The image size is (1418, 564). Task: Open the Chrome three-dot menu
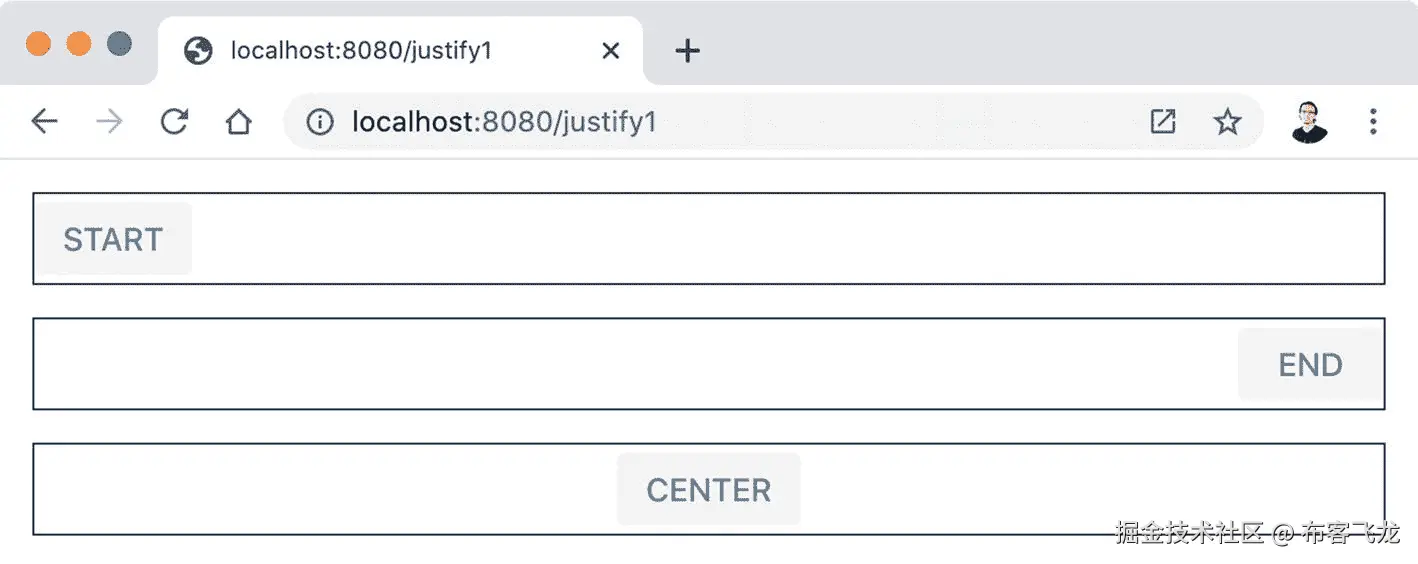point(1373,122)
